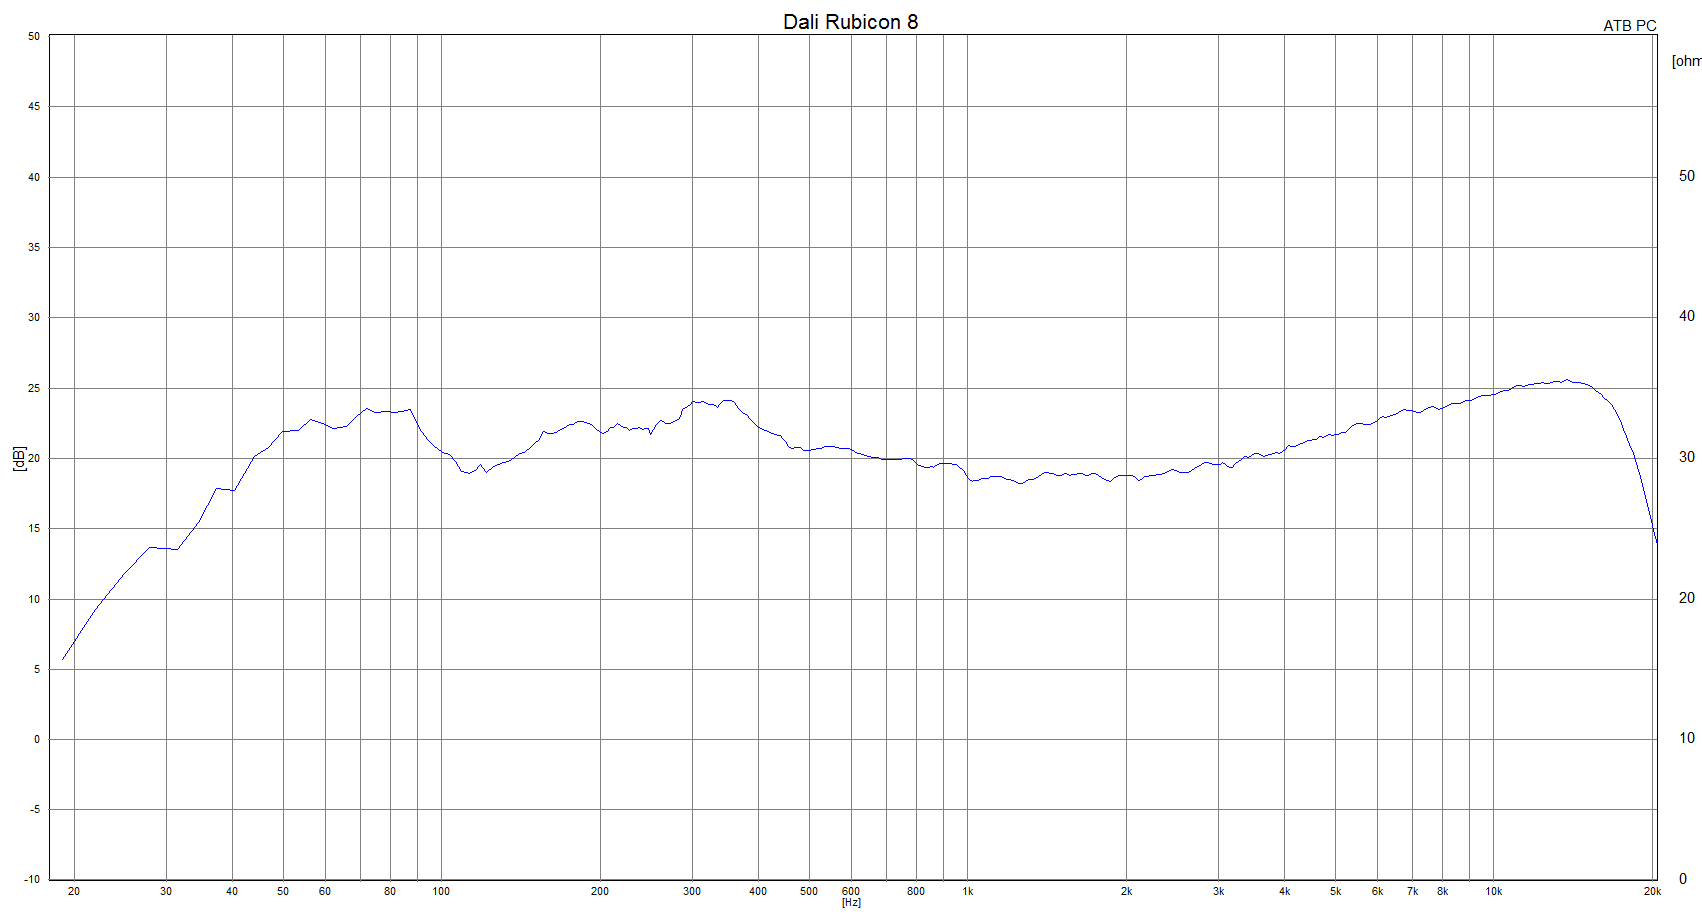Click the 200 frequency label
Image resolution: width=1702 pixels, height=919 pixels.
(600, 891)
